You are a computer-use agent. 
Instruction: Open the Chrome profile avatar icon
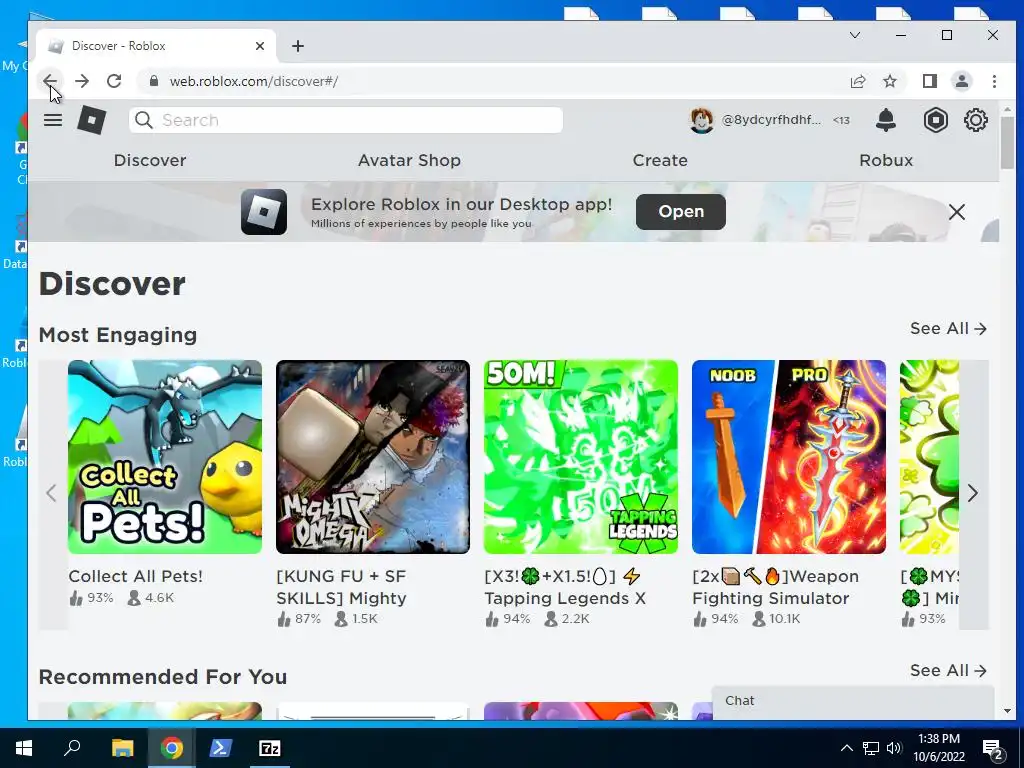point(961,81)
